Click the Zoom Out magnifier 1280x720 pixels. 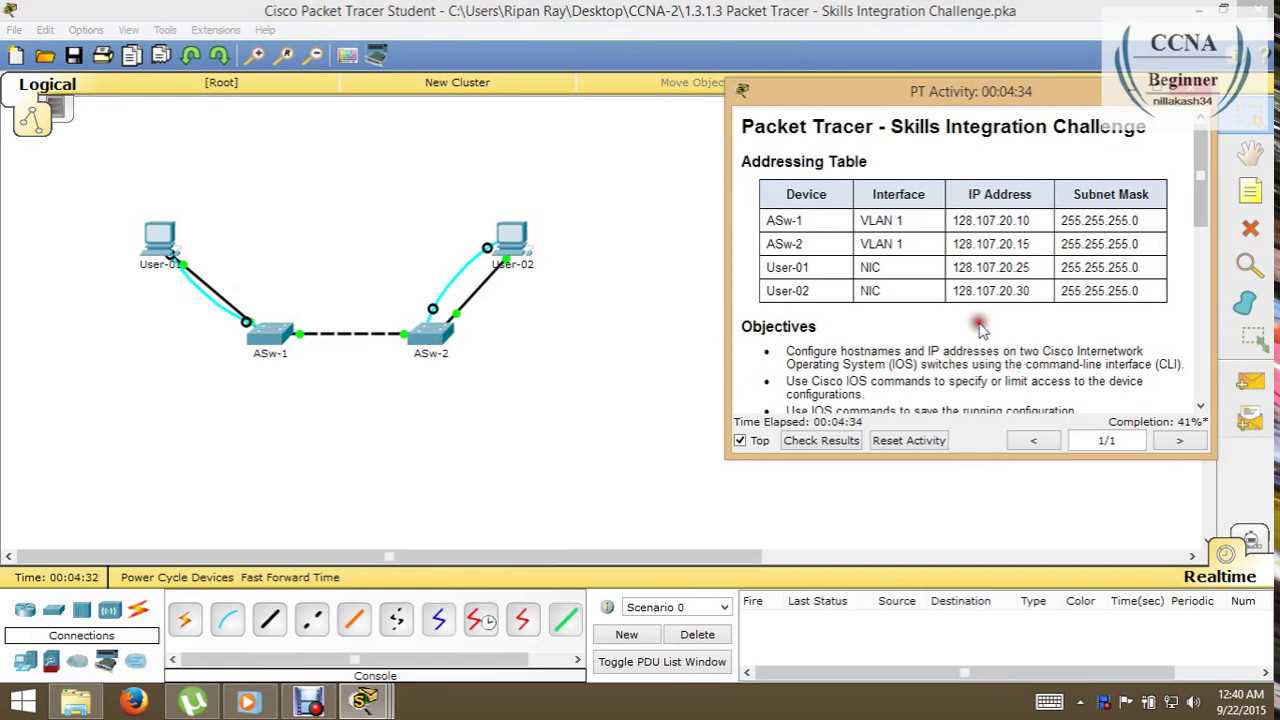[313, 56]
